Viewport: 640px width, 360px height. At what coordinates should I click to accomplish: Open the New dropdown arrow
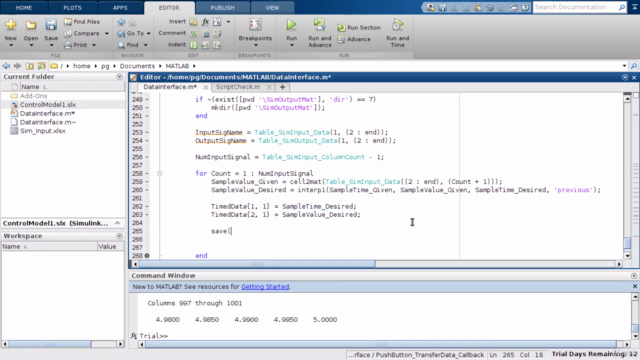(x=11, y=45)
